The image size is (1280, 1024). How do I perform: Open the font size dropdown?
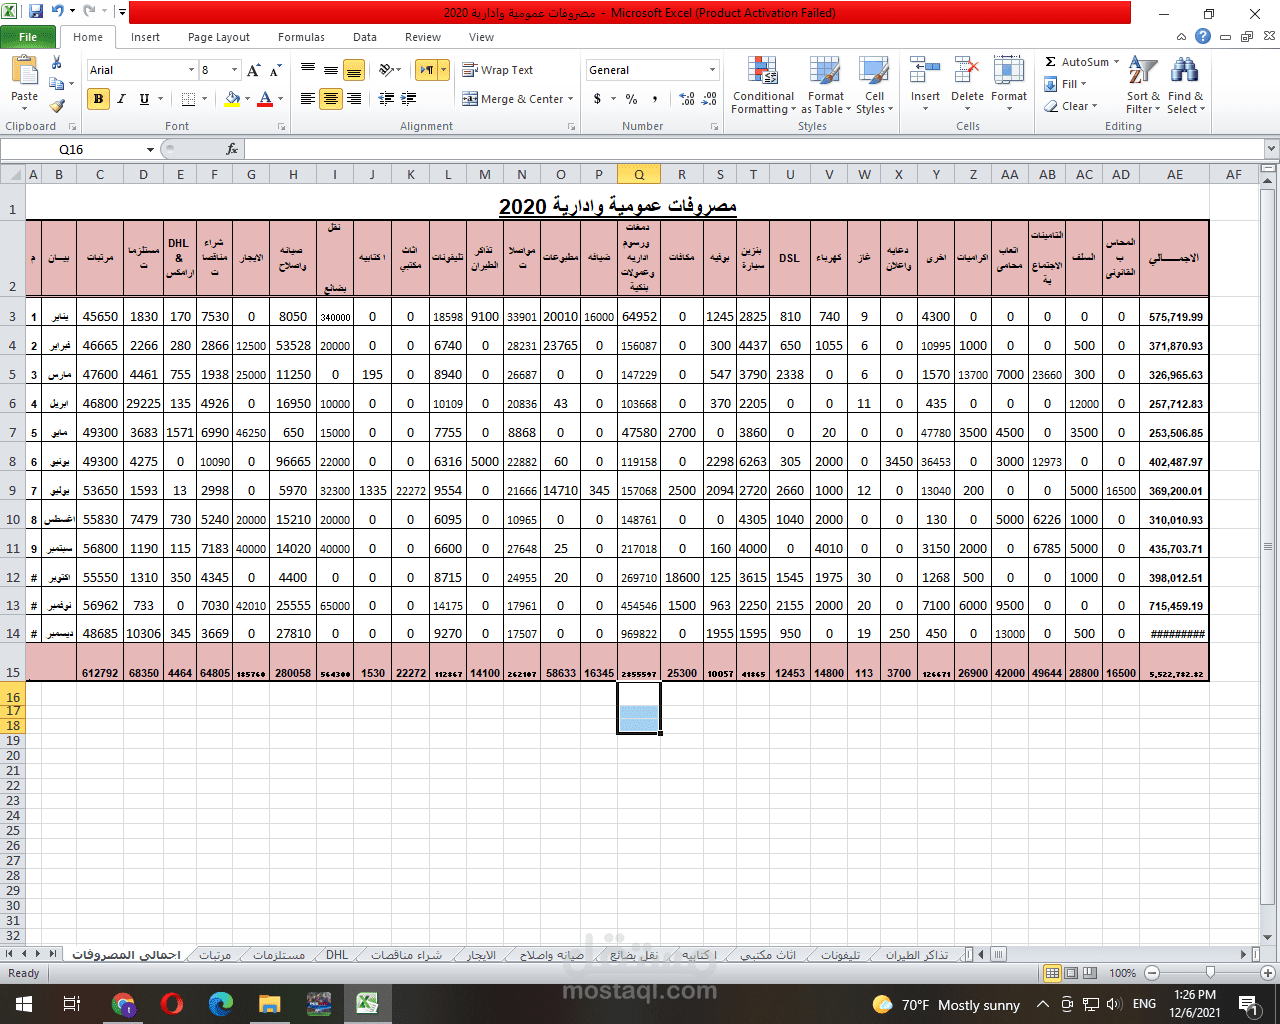(235, 70)
